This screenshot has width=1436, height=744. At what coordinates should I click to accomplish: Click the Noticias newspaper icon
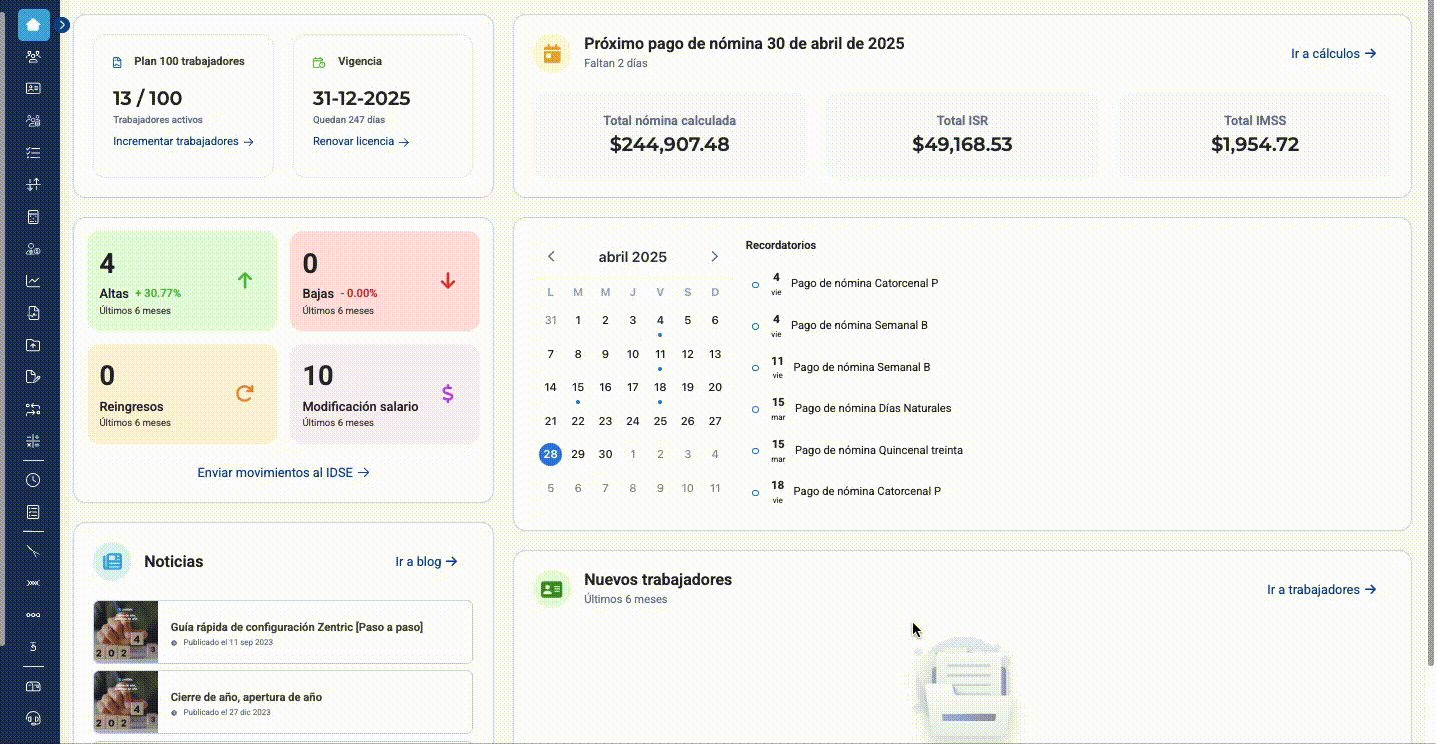point(112,562)
